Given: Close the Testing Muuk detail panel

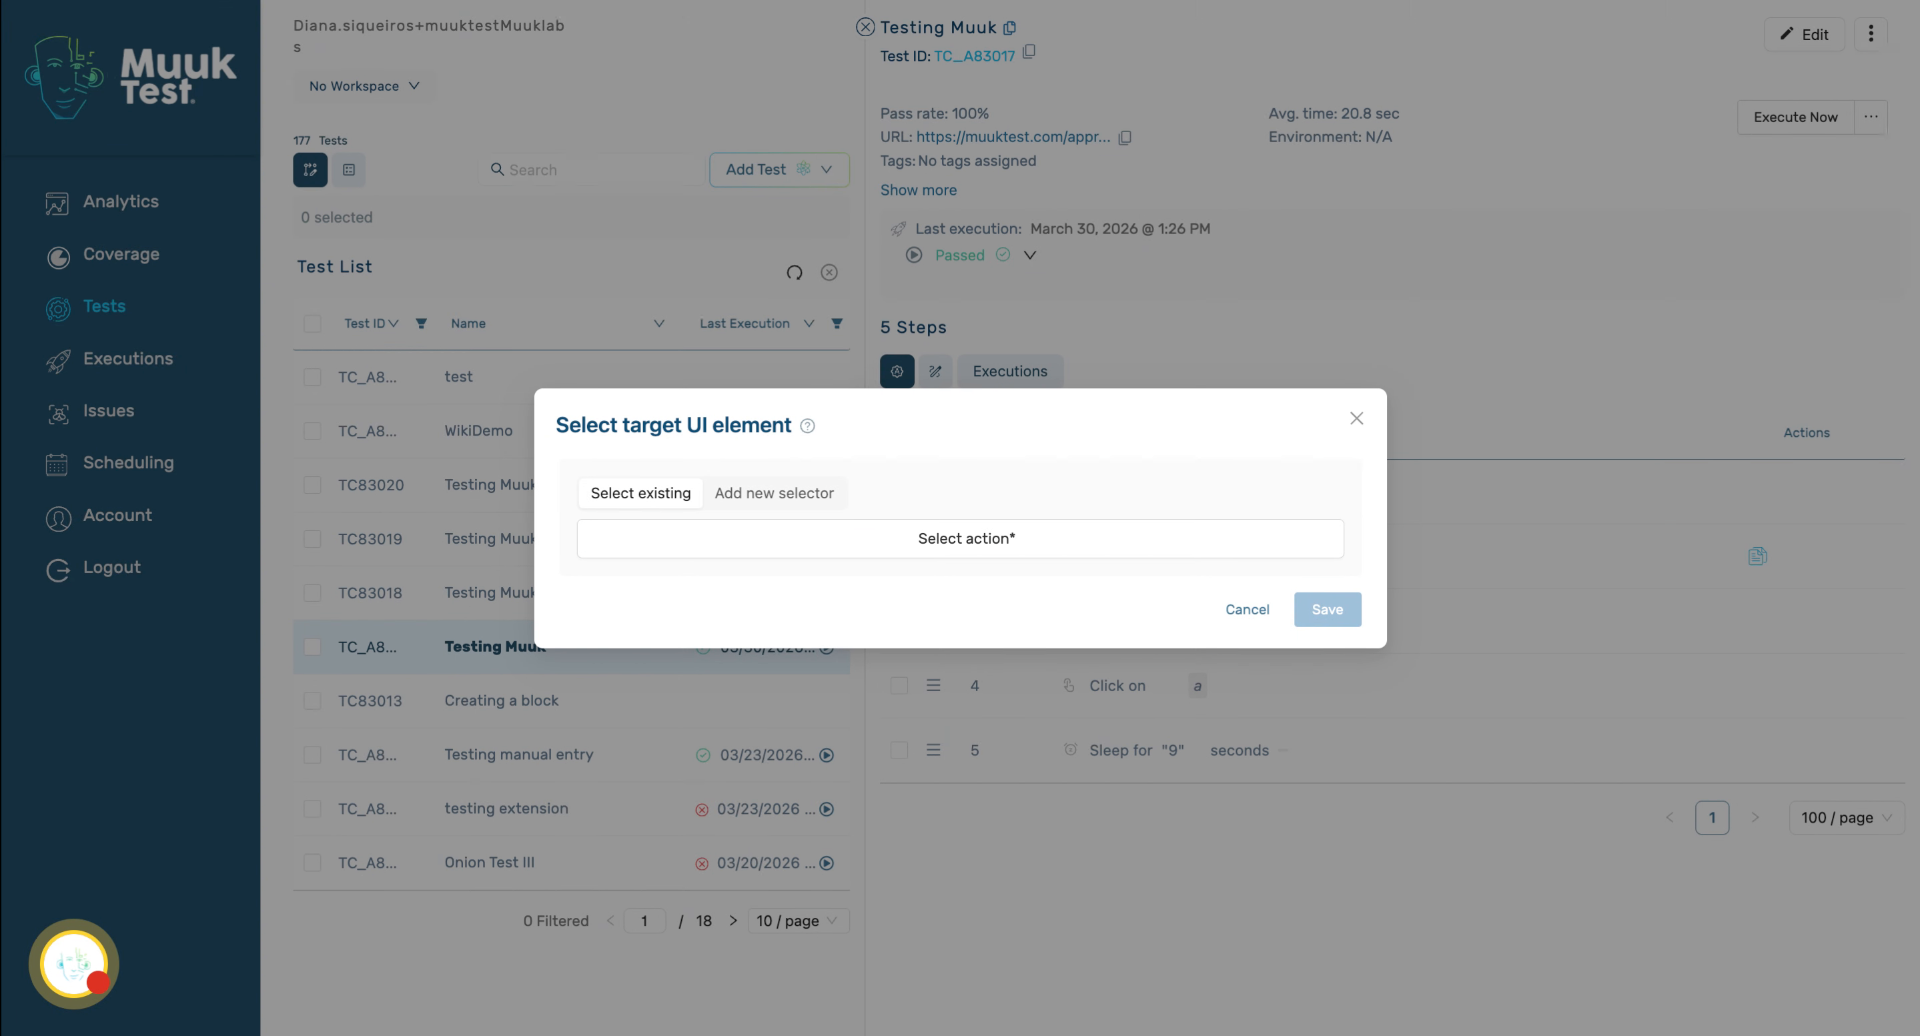Looking at the screenshot, I should pos(865,27).
